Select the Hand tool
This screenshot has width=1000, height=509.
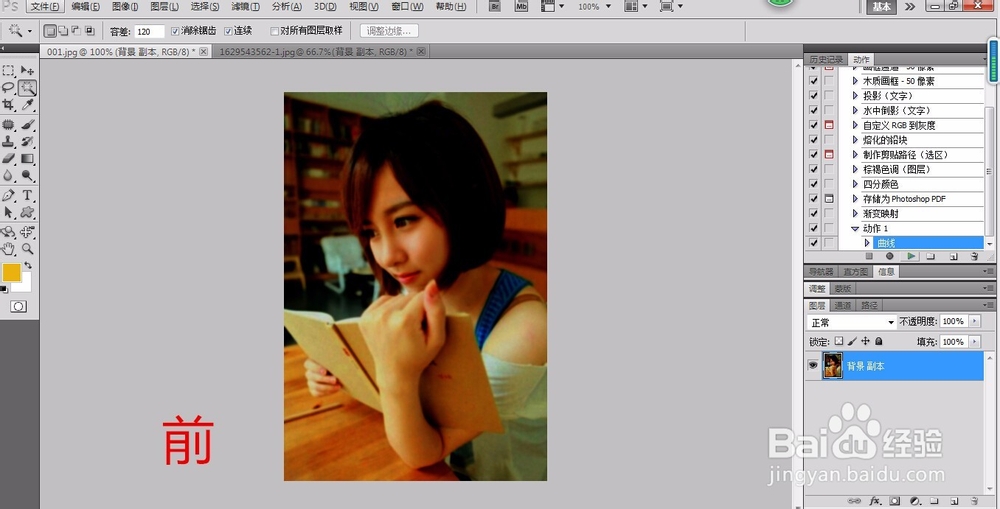tap(8, 249)
